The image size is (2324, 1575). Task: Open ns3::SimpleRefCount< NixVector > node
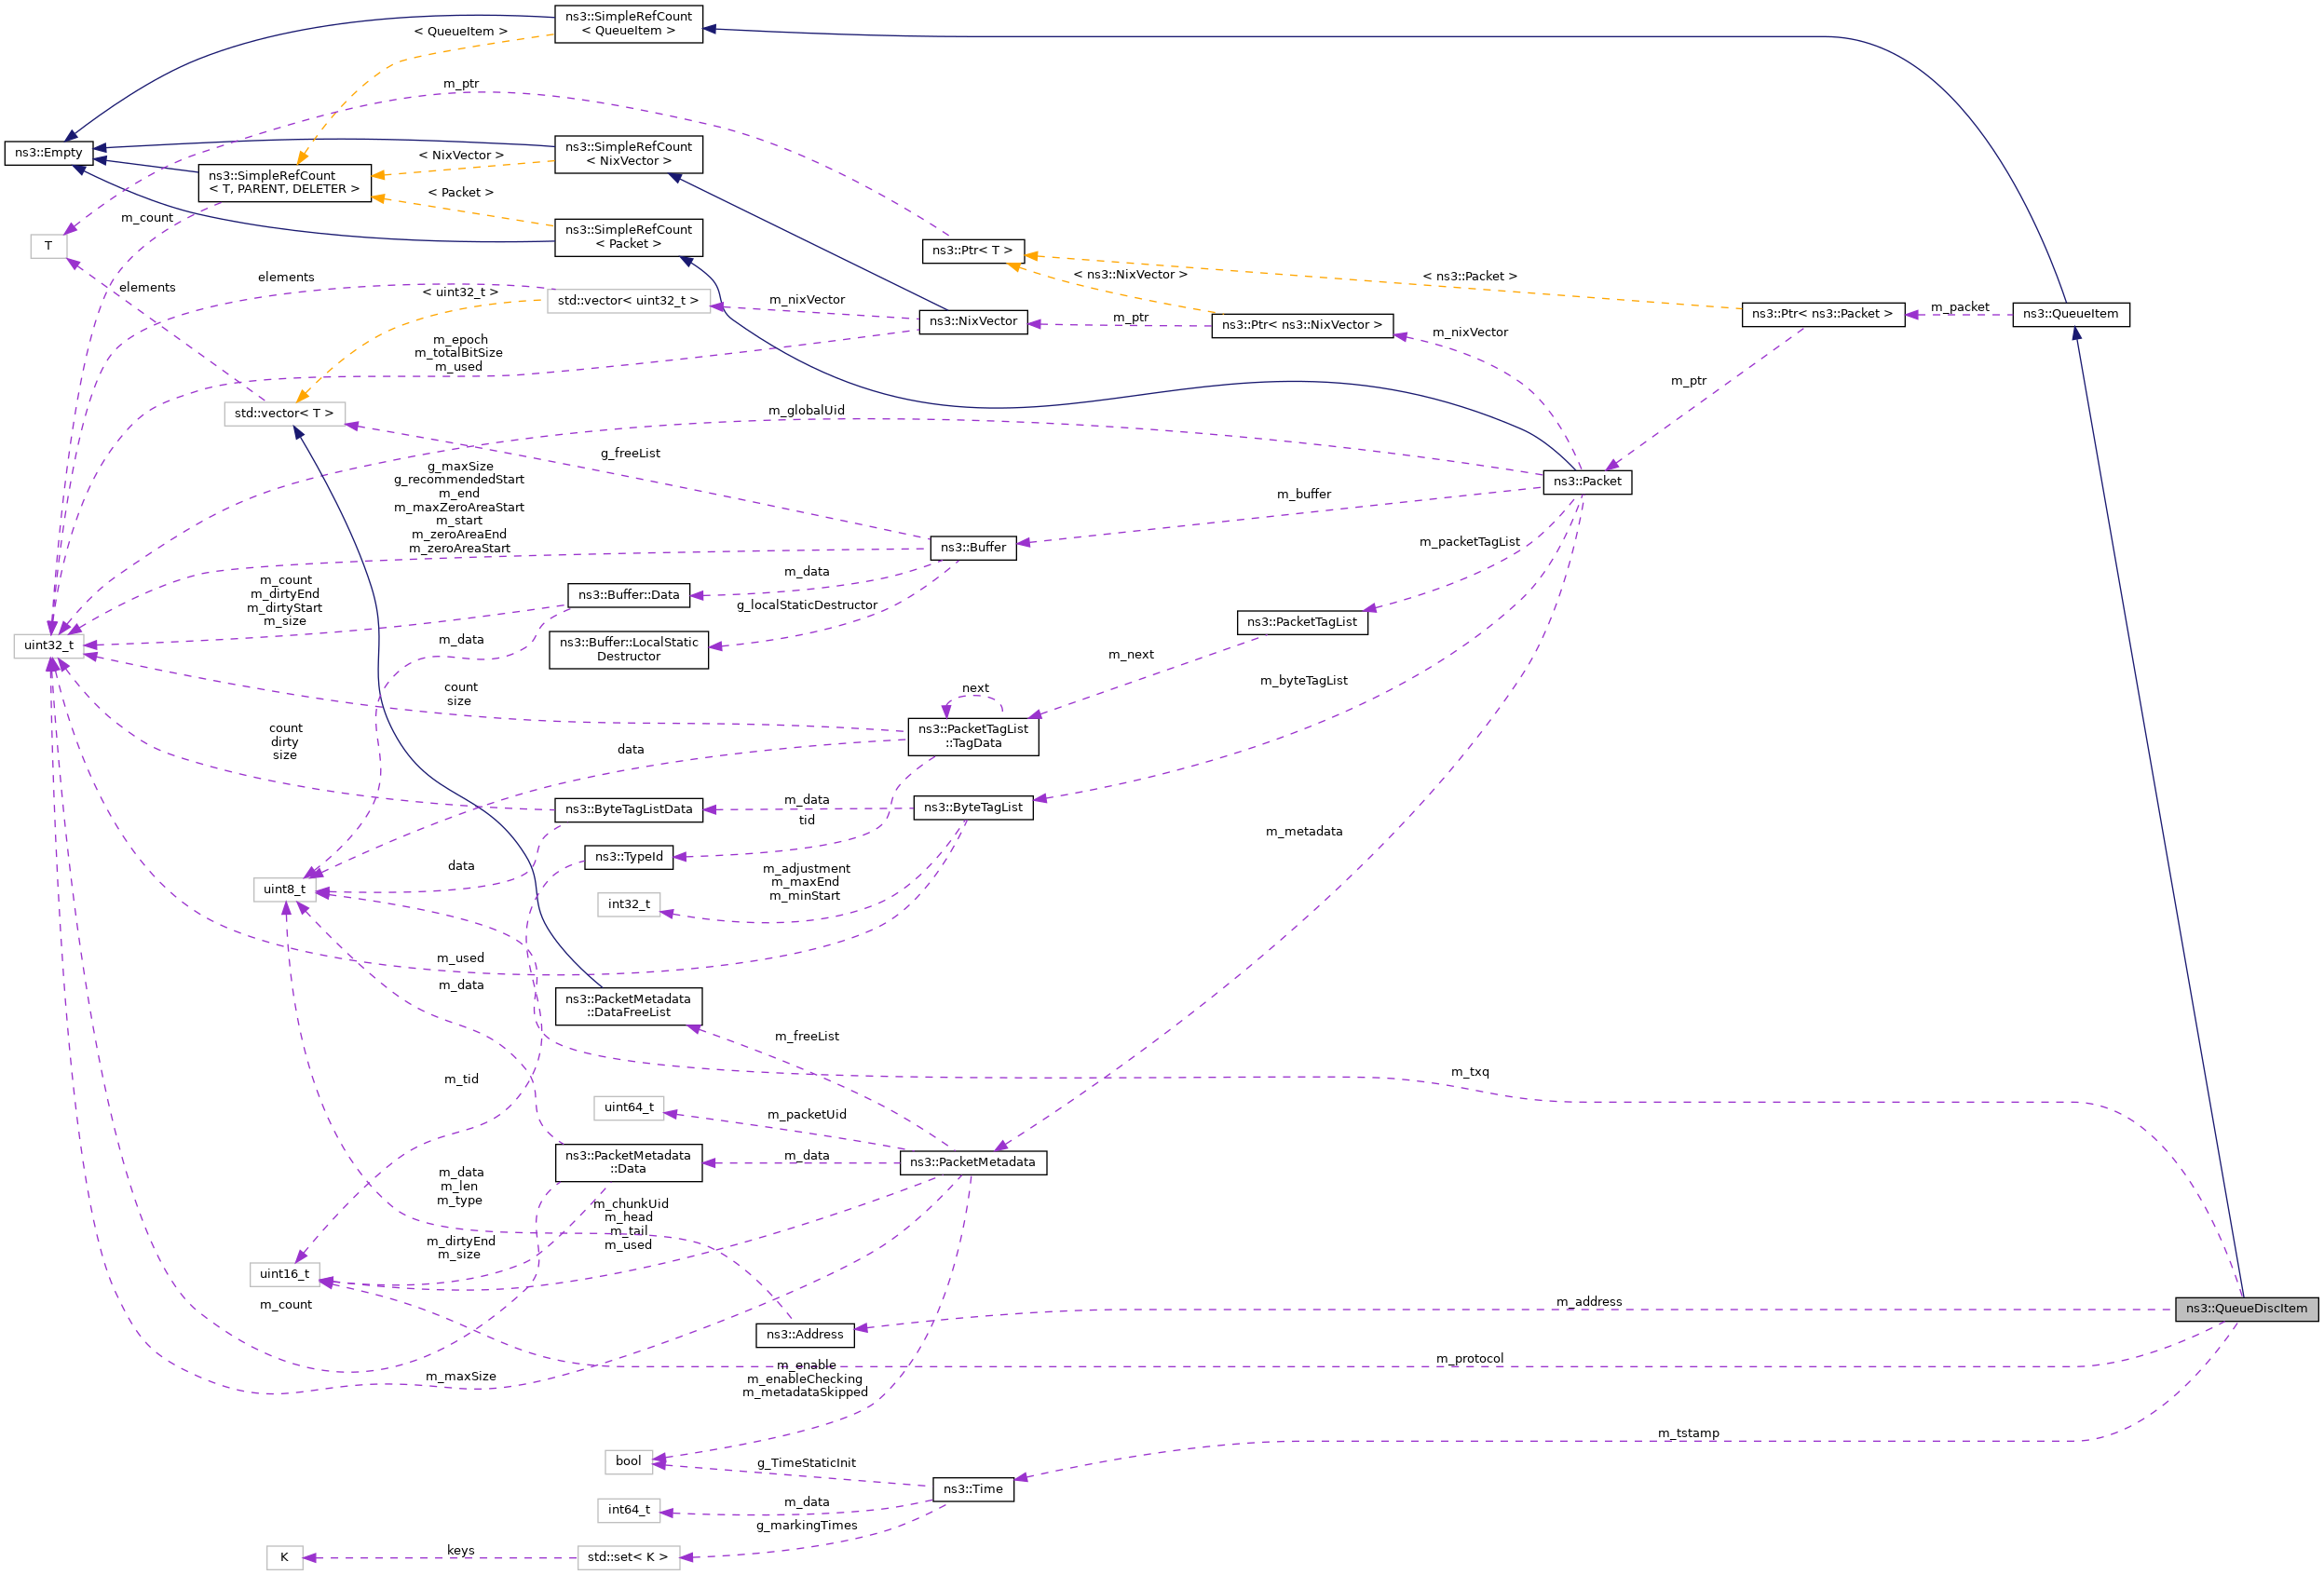click(x=629, y=154)
